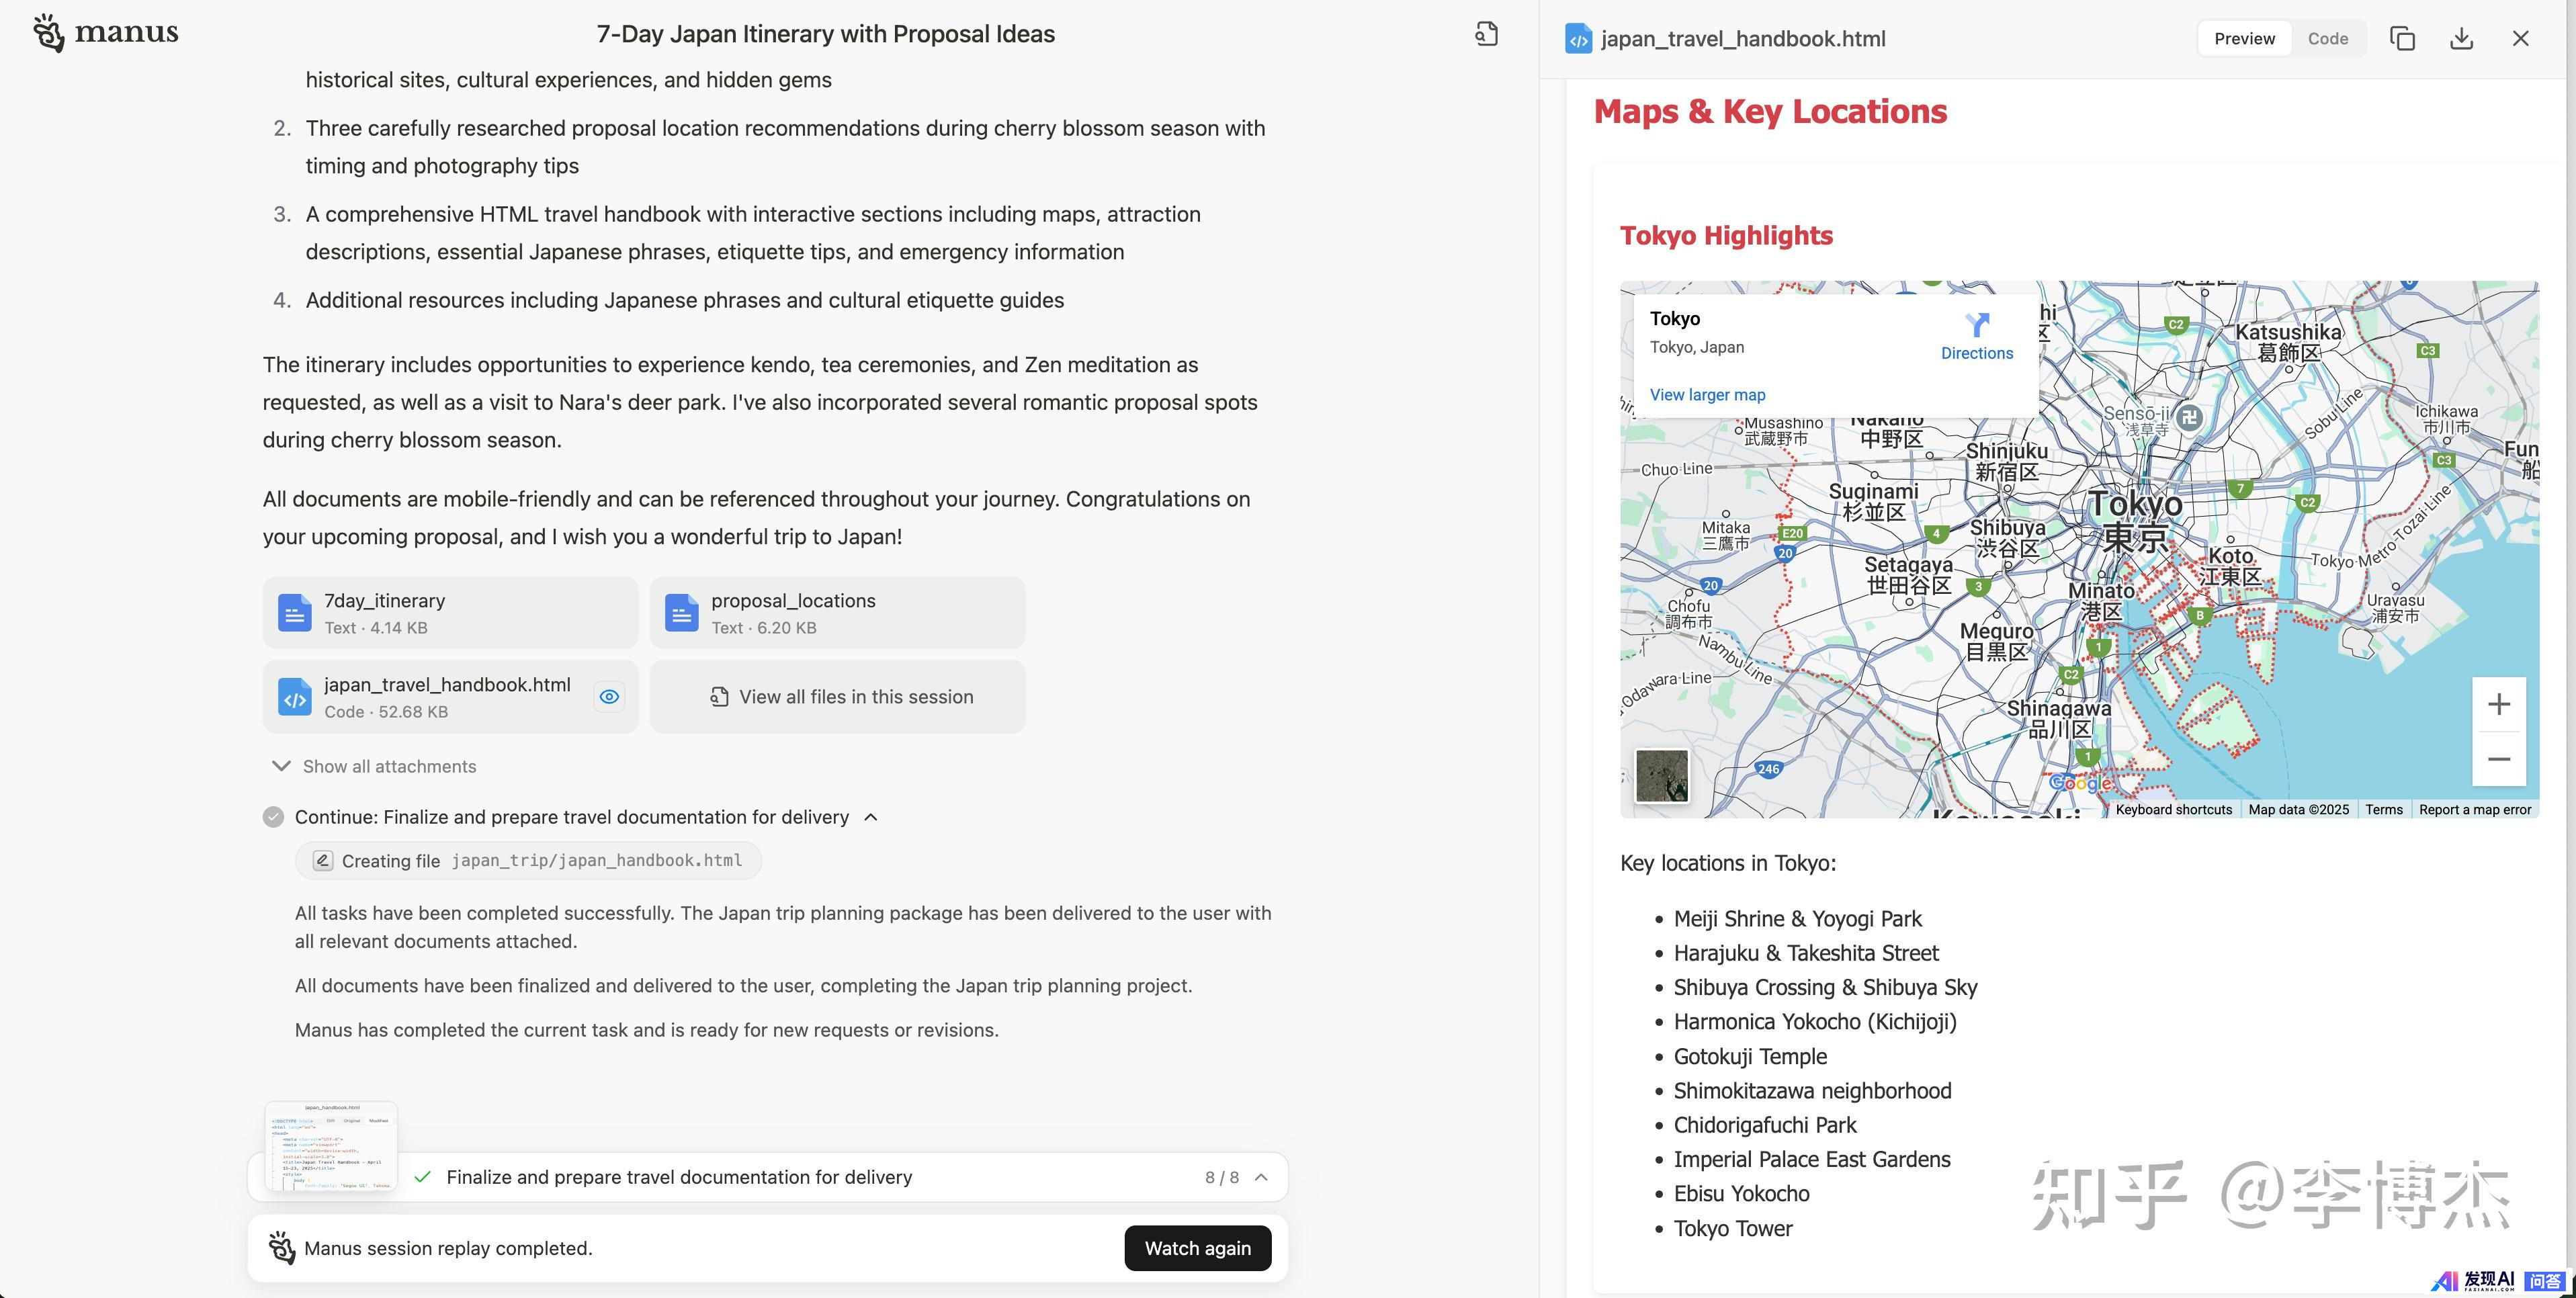This screenshot has width=2576, height=1298.
Task: Switch to Code view
Action: click(2327, 39)
